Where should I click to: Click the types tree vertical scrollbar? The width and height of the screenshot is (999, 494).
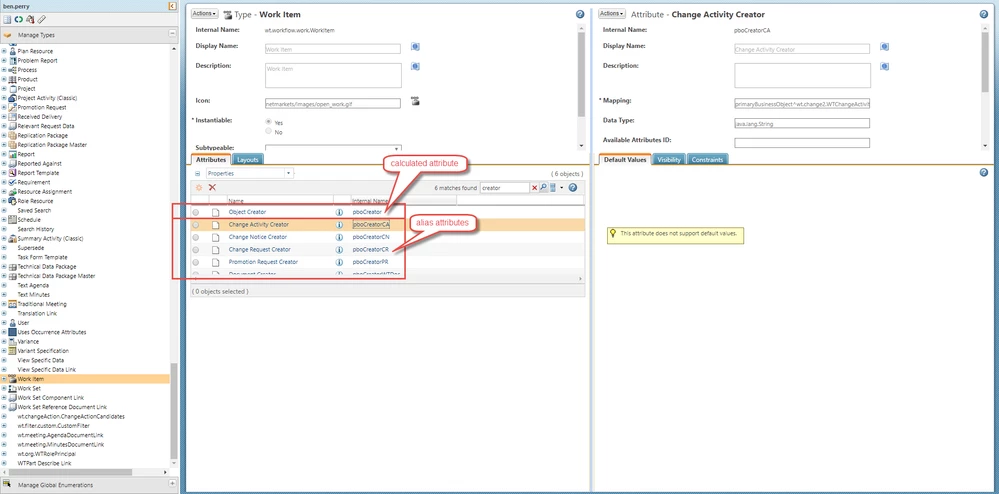(173, 412)
